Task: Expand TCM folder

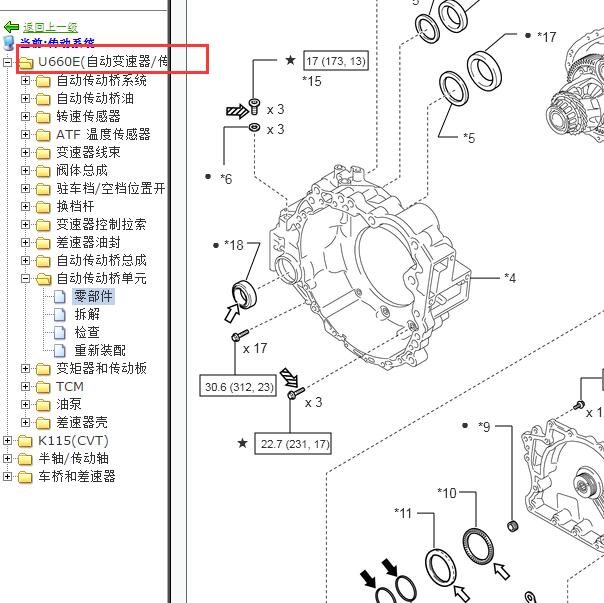Action: click(x=25, y=386)
